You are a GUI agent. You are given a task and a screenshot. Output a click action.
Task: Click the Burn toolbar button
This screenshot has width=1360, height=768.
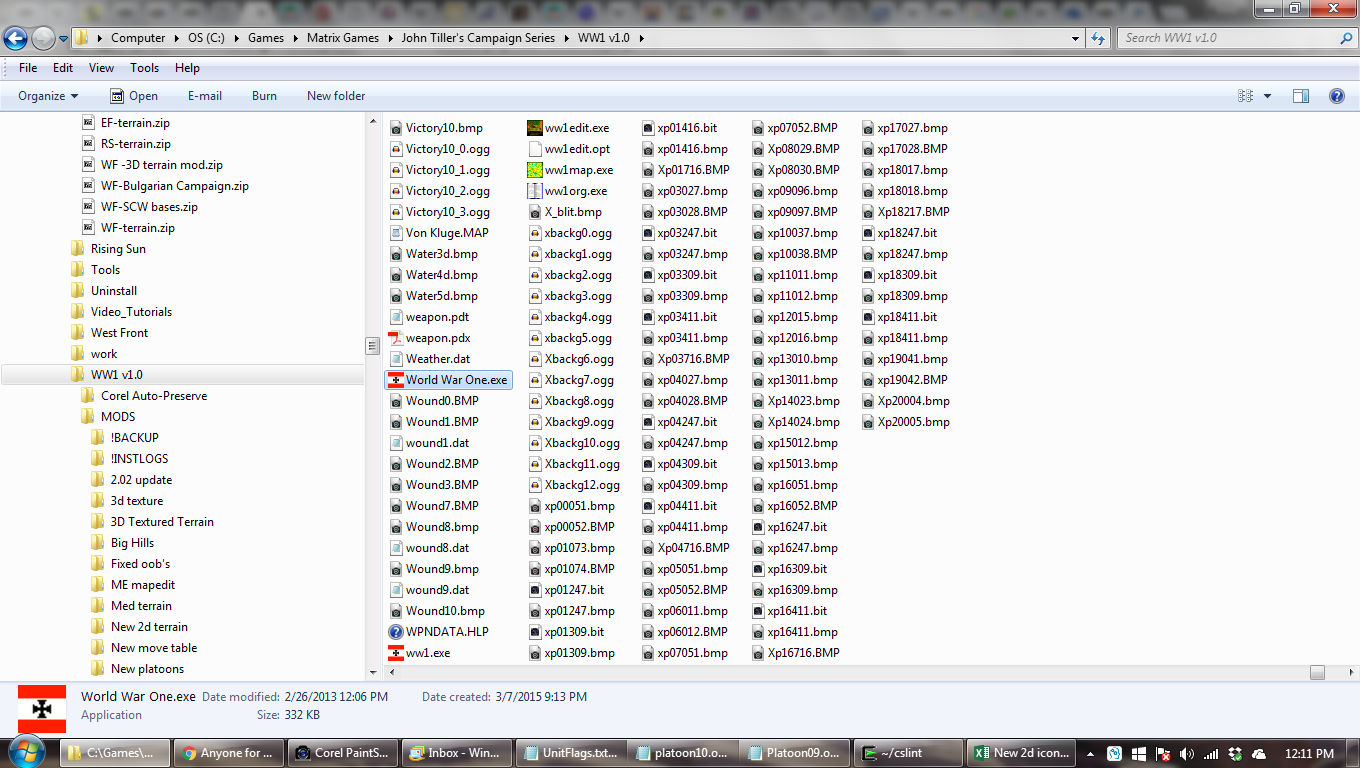tap(264, 96)
